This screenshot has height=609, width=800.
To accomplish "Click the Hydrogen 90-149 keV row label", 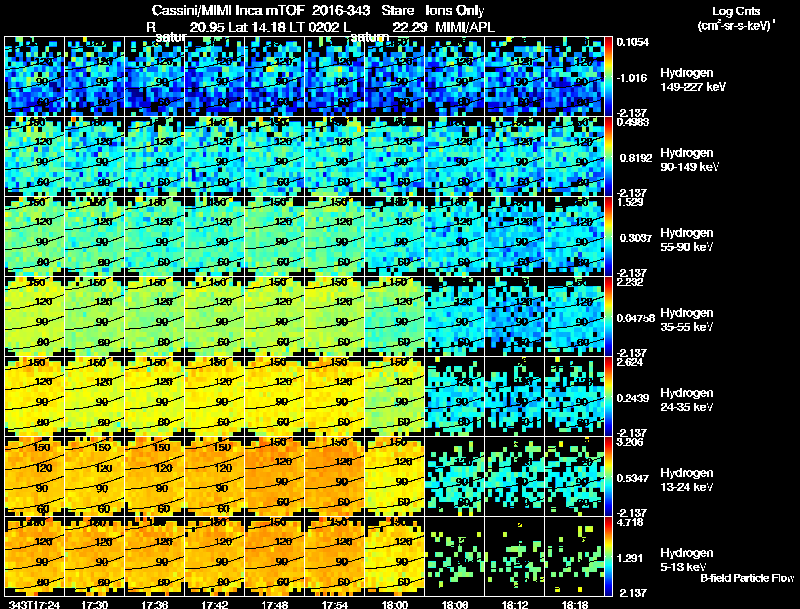I will [x=690, y=160].
